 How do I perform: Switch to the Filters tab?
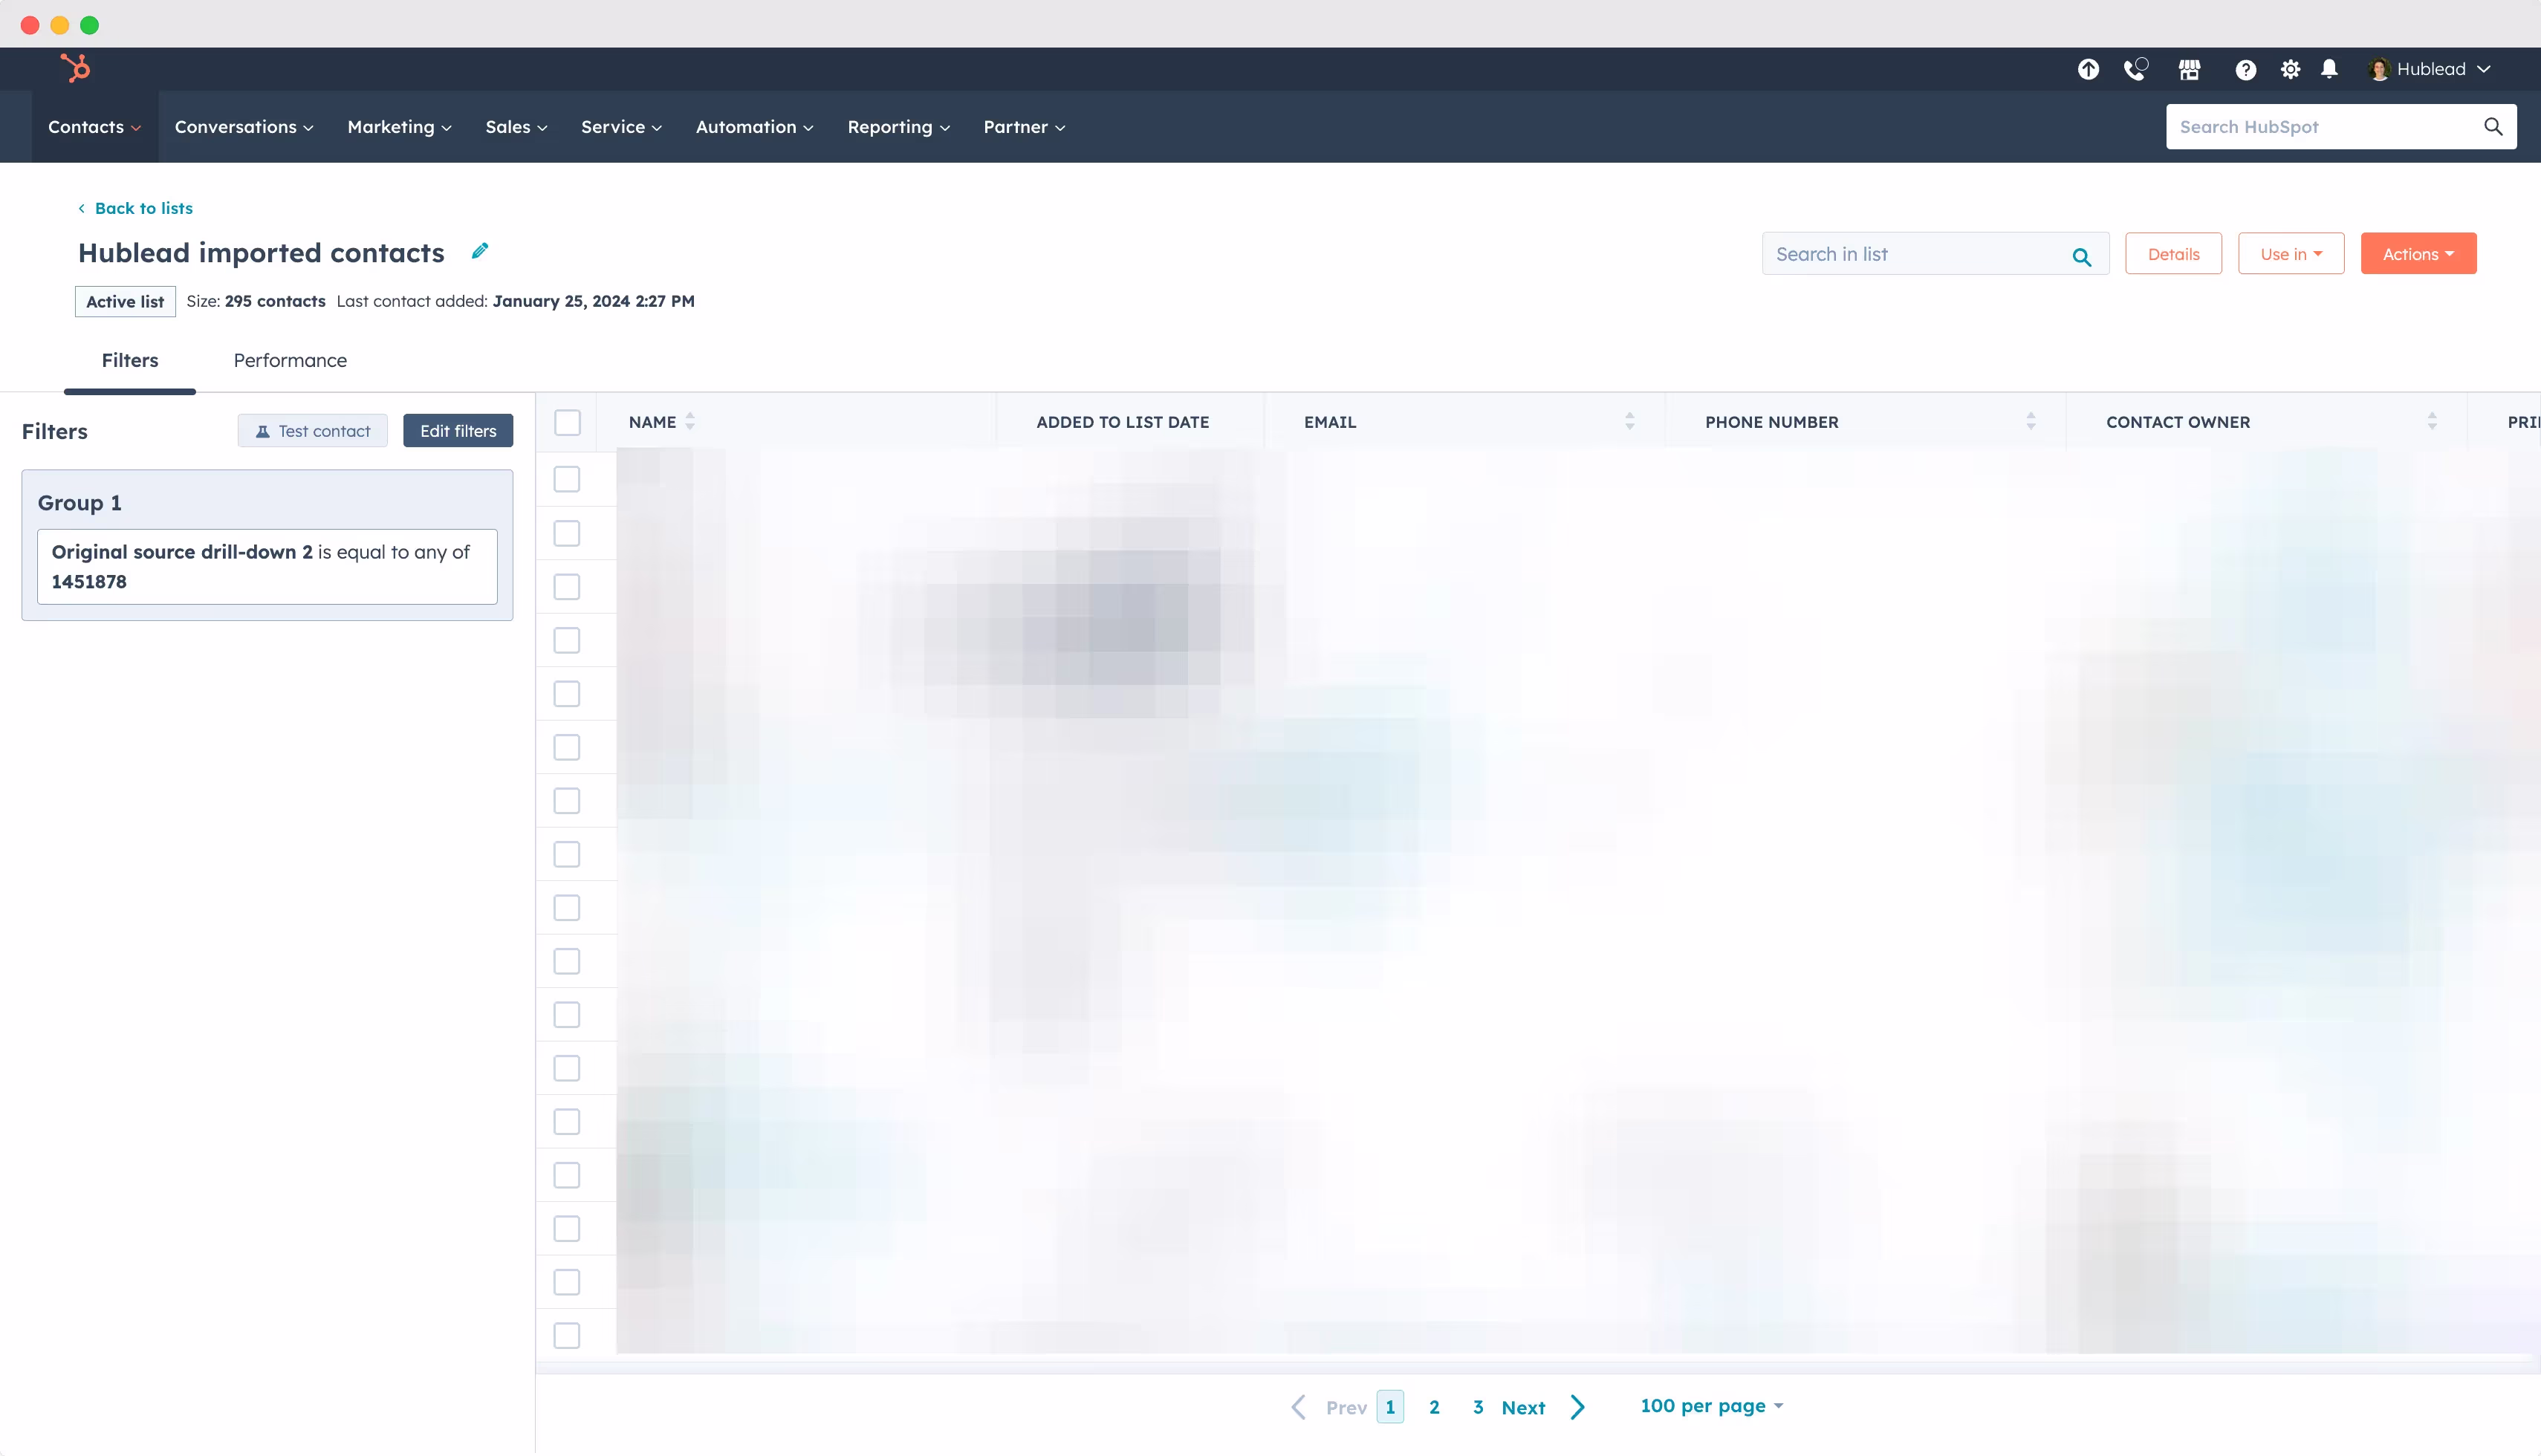130,360
